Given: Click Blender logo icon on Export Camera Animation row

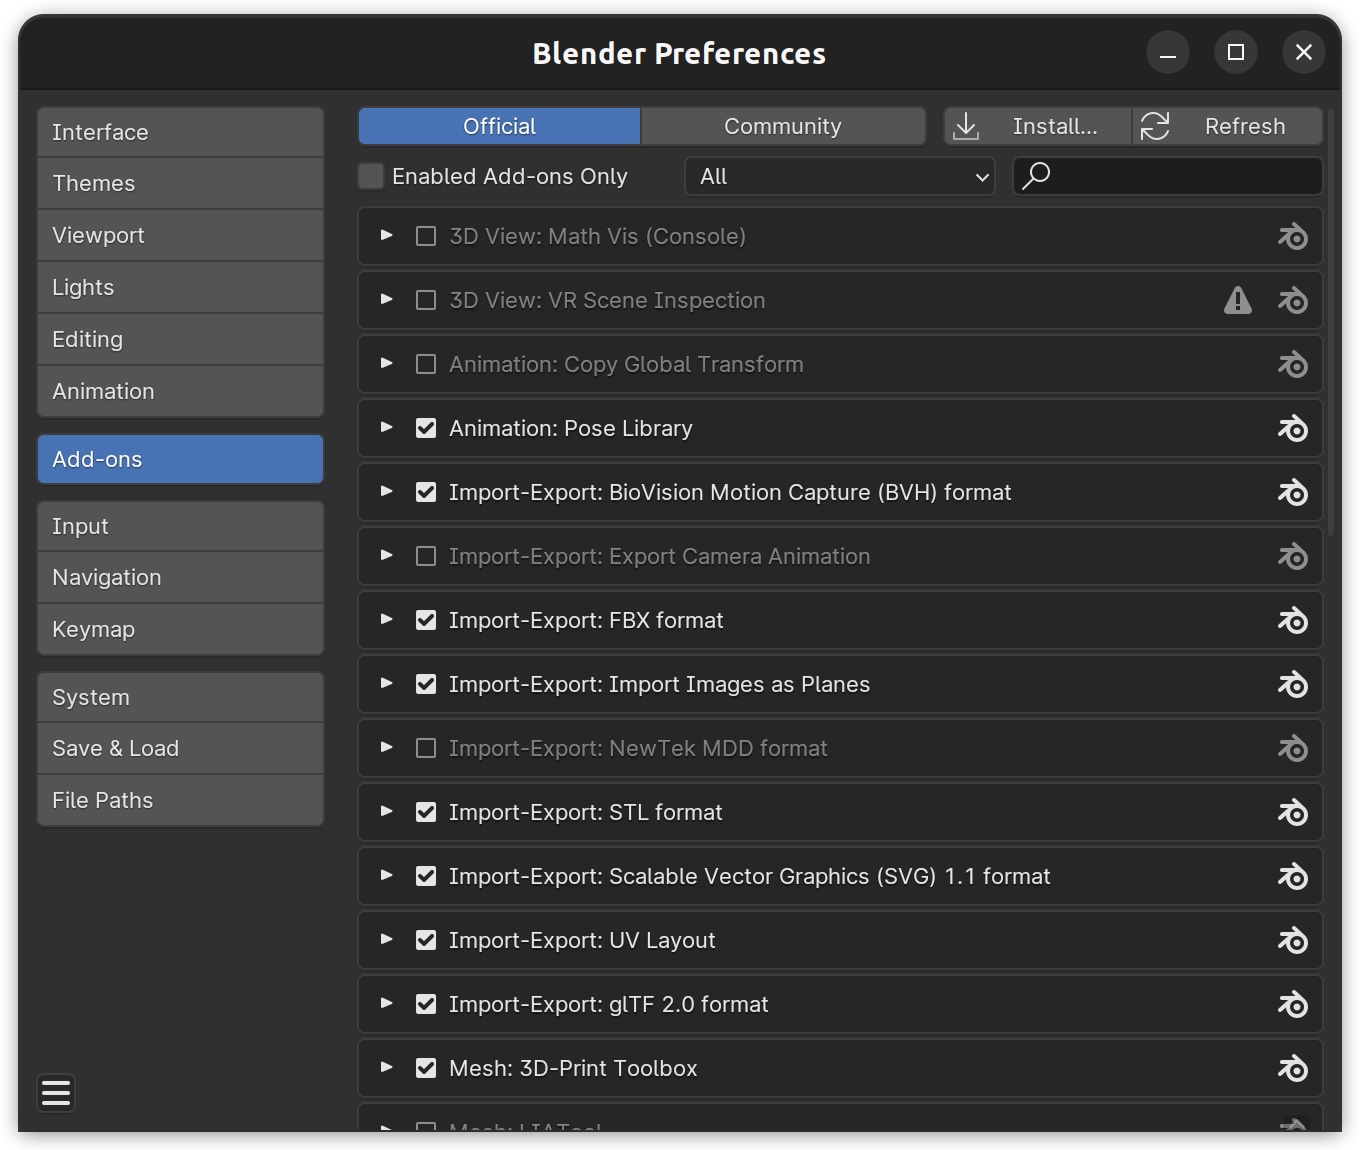Looking at the screenshot, I should [1292, 557].
